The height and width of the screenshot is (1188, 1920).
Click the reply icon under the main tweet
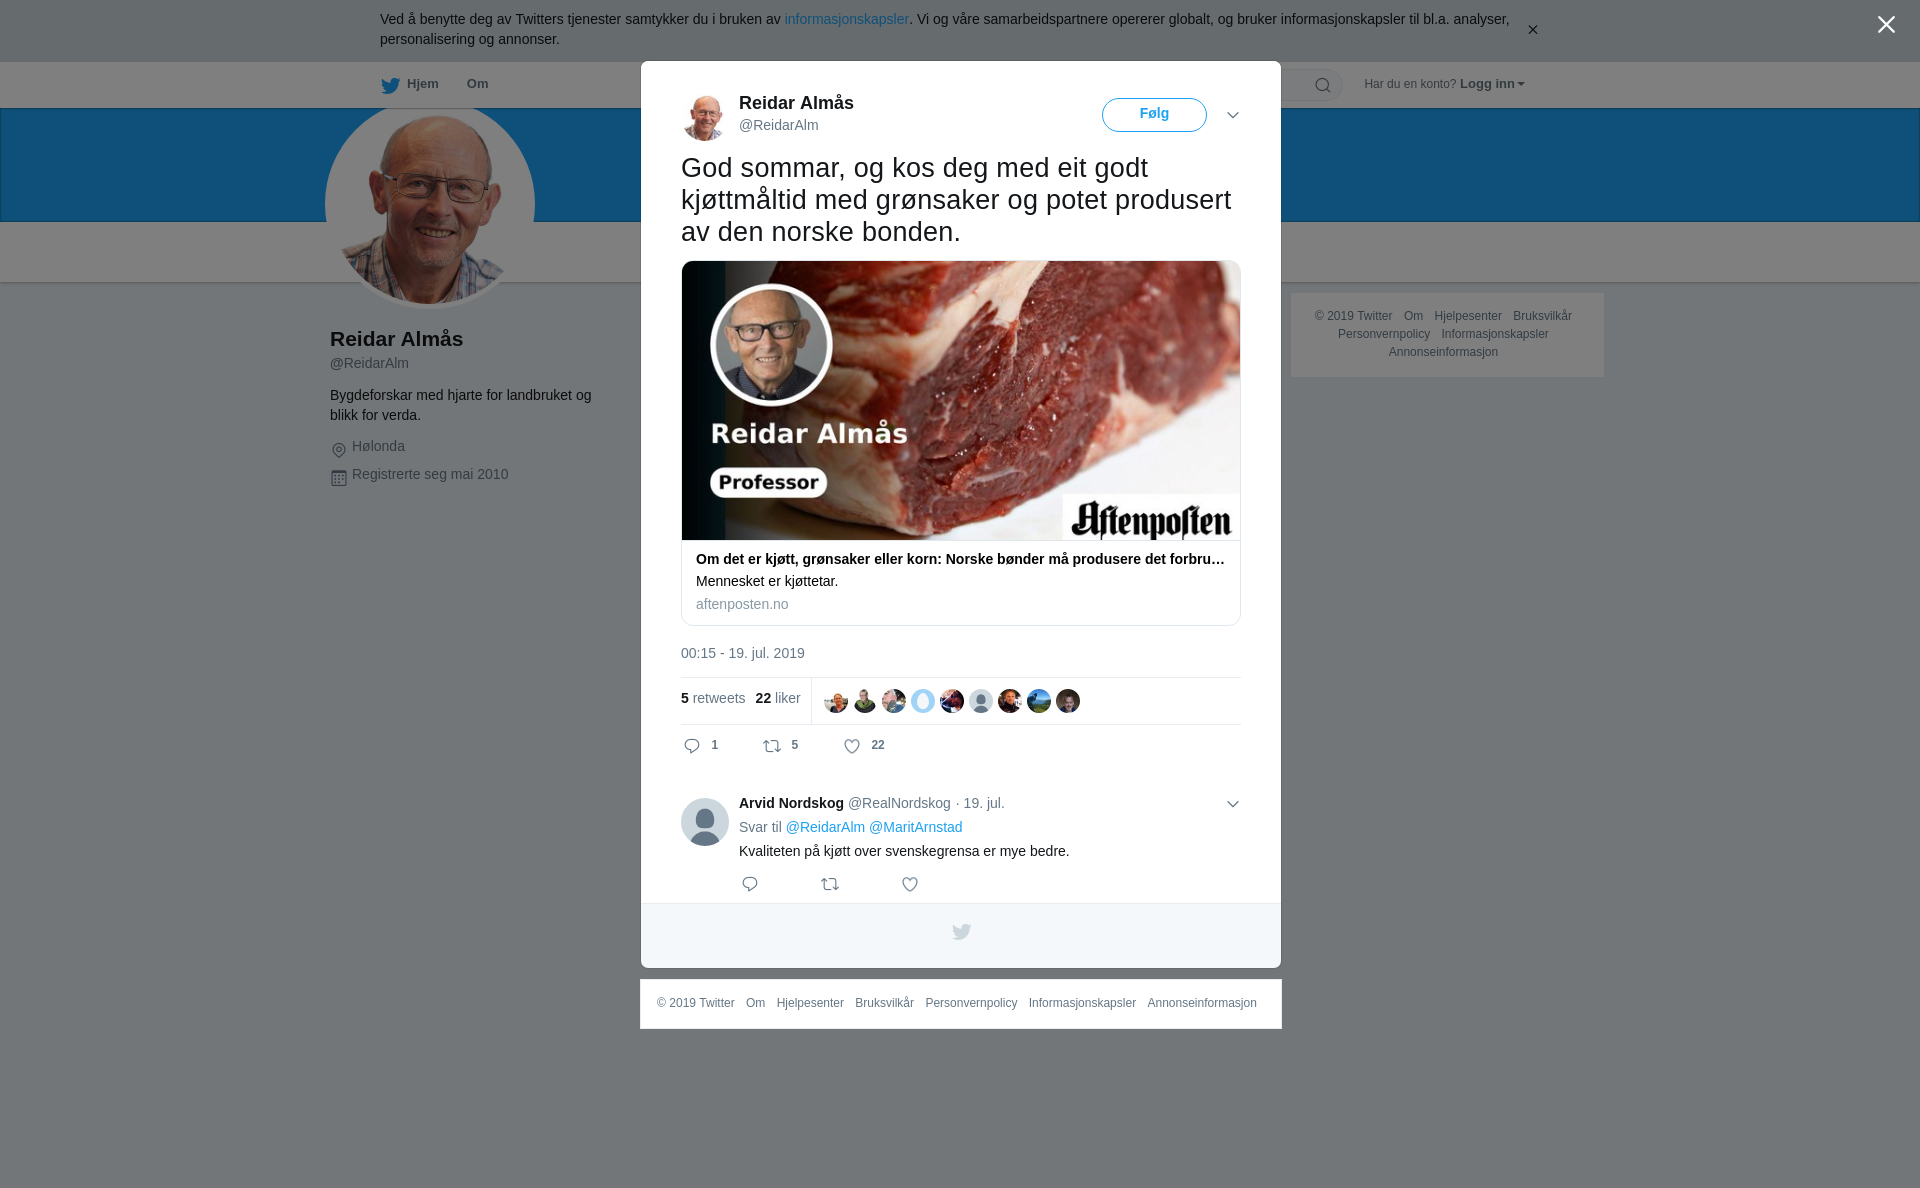click(x=692, y=746)
